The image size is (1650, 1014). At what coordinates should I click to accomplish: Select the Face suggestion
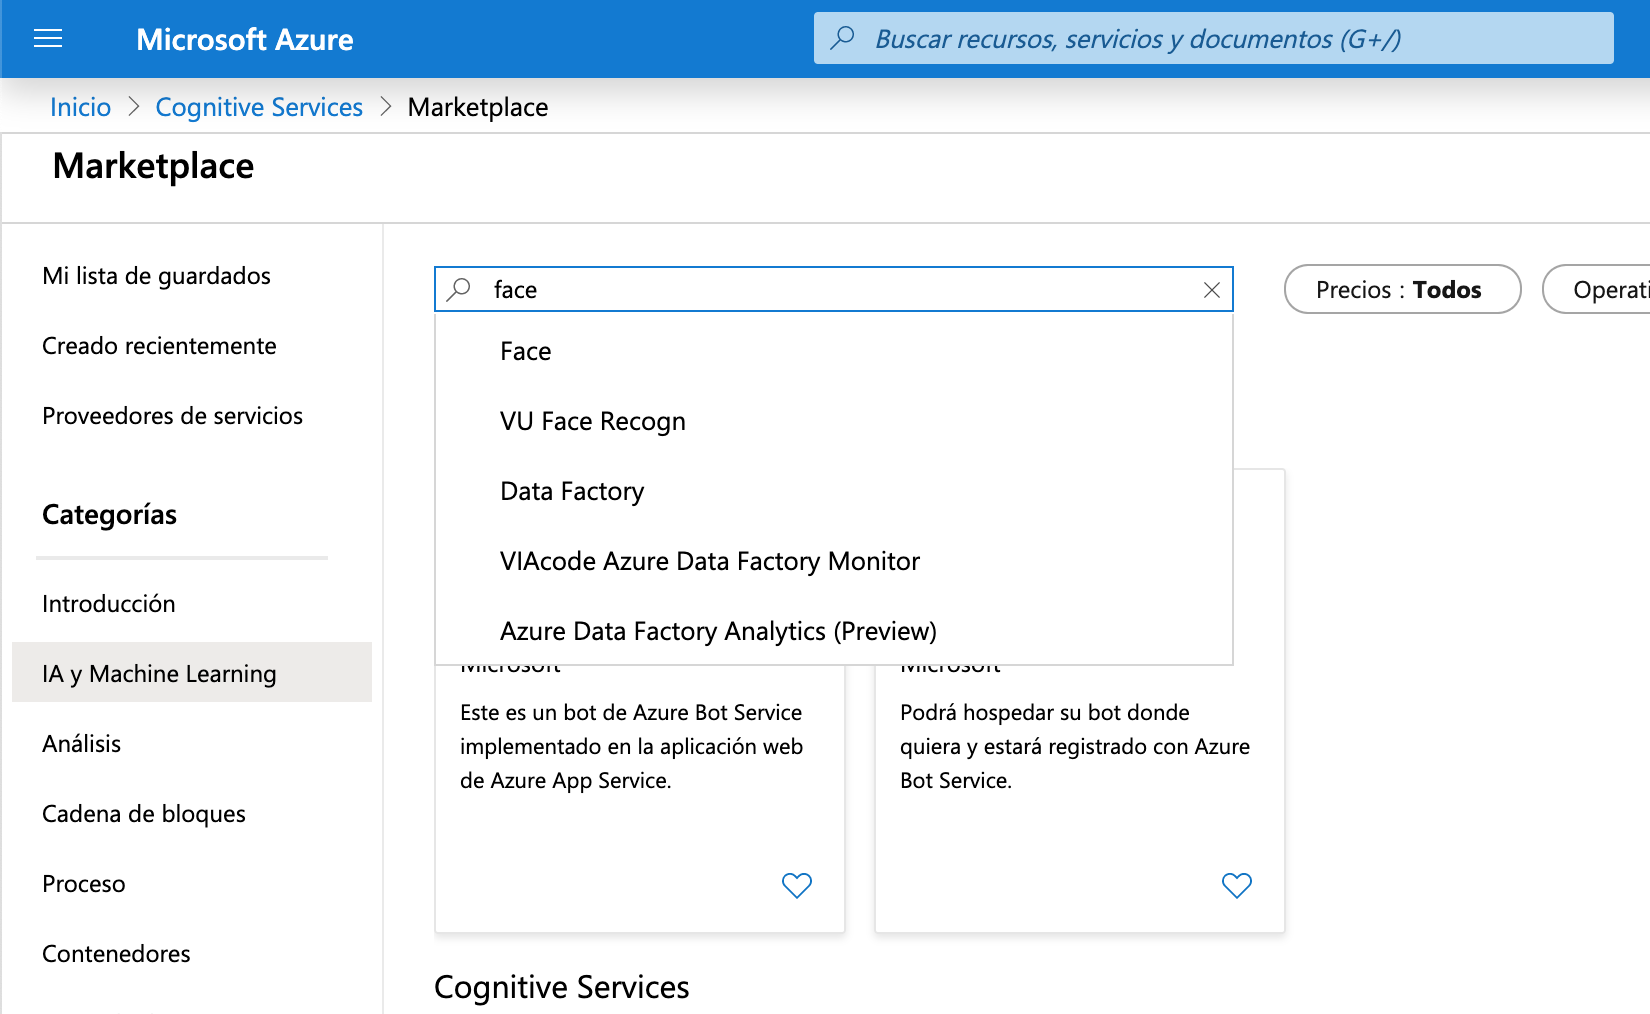coord(834,351)
